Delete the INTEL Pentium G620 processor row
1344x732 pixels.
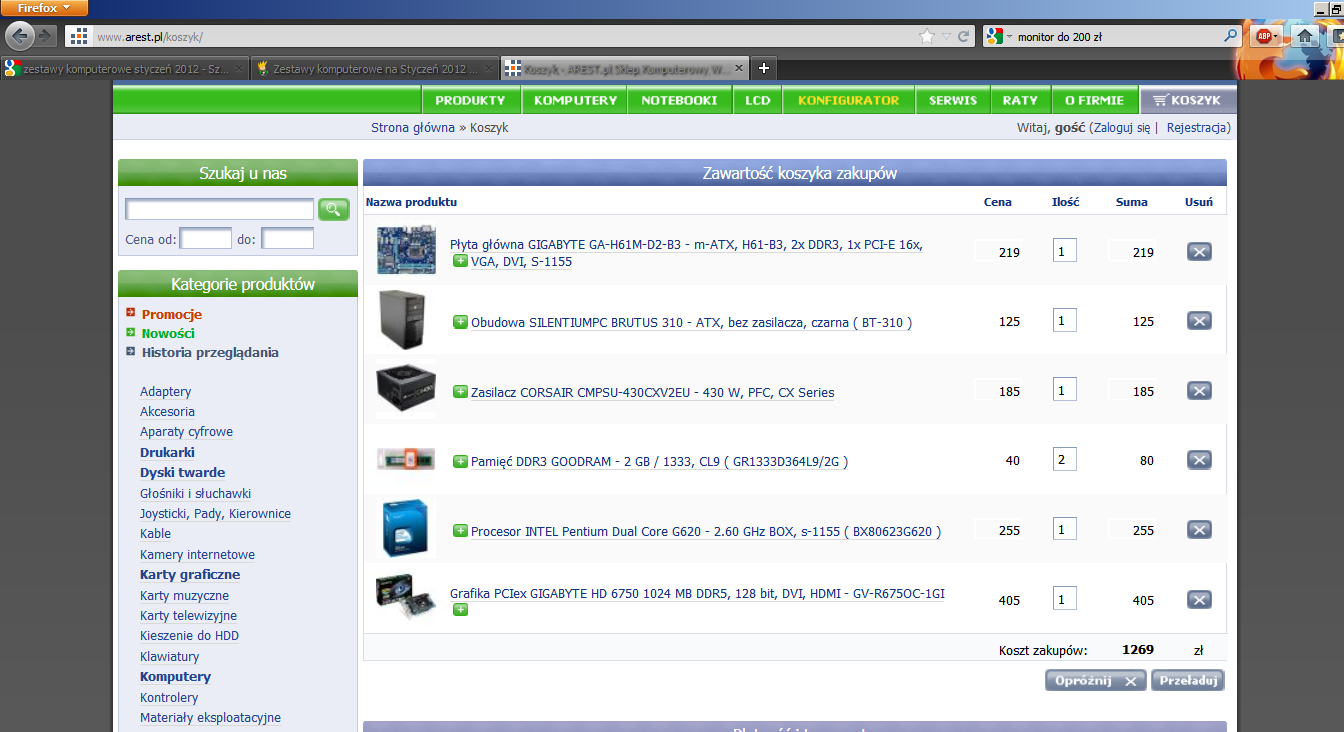tap(1199, 530)
